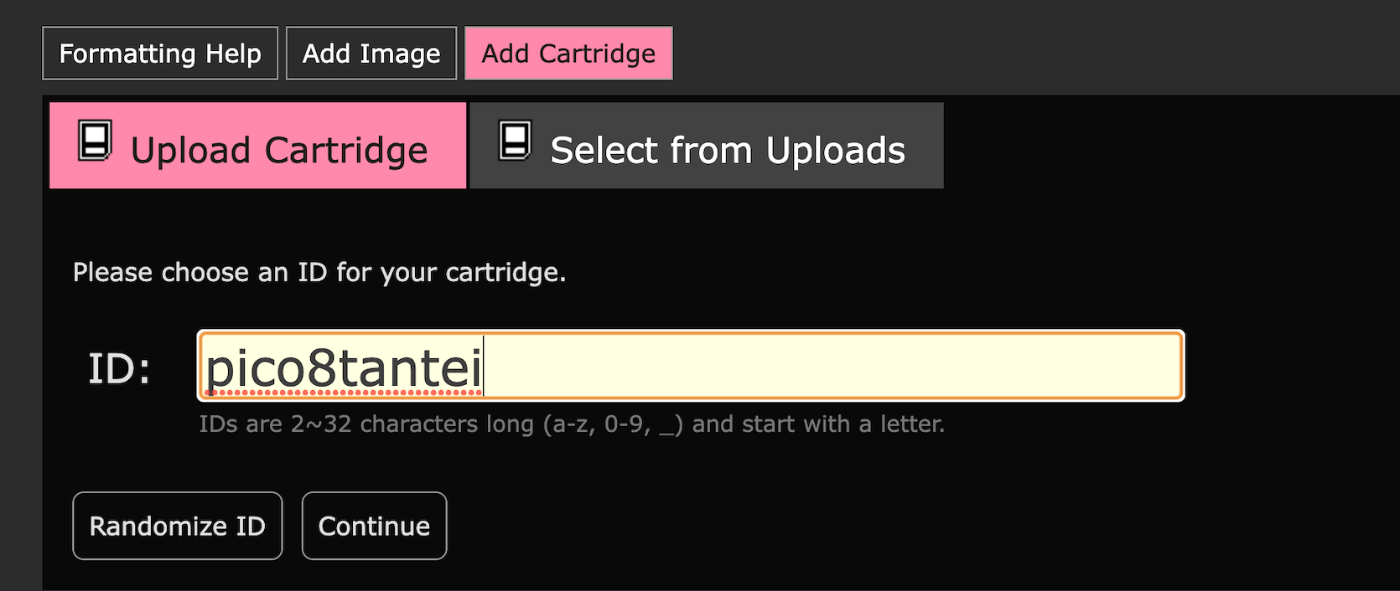The image size is (1400, 591).
Task: Click the 'ID:' label
Action: (119, 369)
